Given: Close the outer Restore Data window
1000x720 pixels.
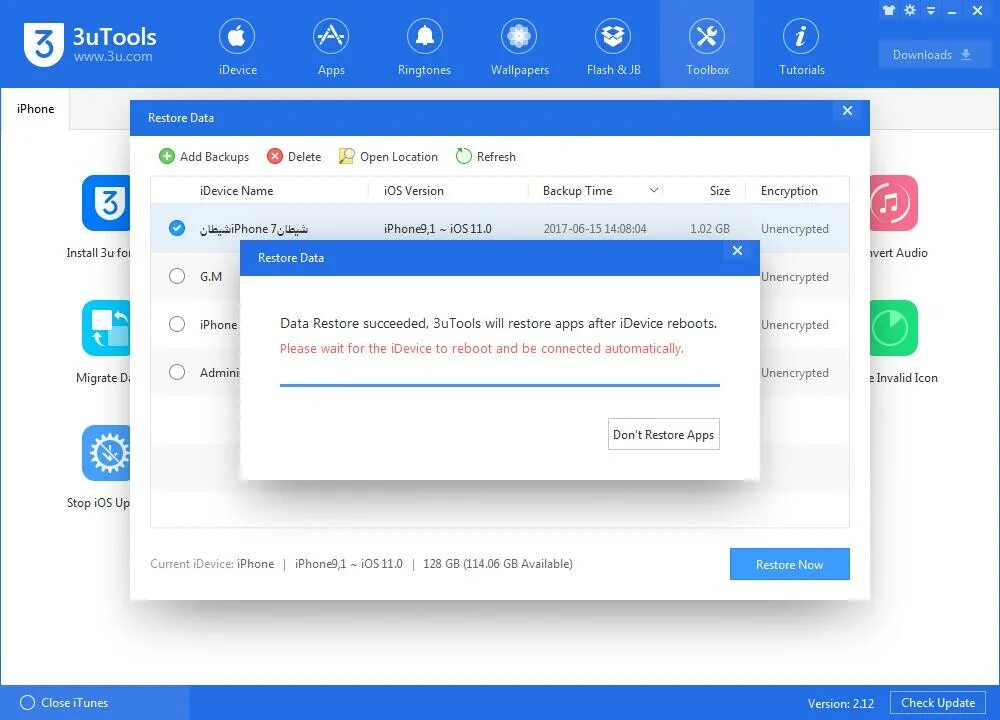Looking at the screenshot, I should click(847, 110).
